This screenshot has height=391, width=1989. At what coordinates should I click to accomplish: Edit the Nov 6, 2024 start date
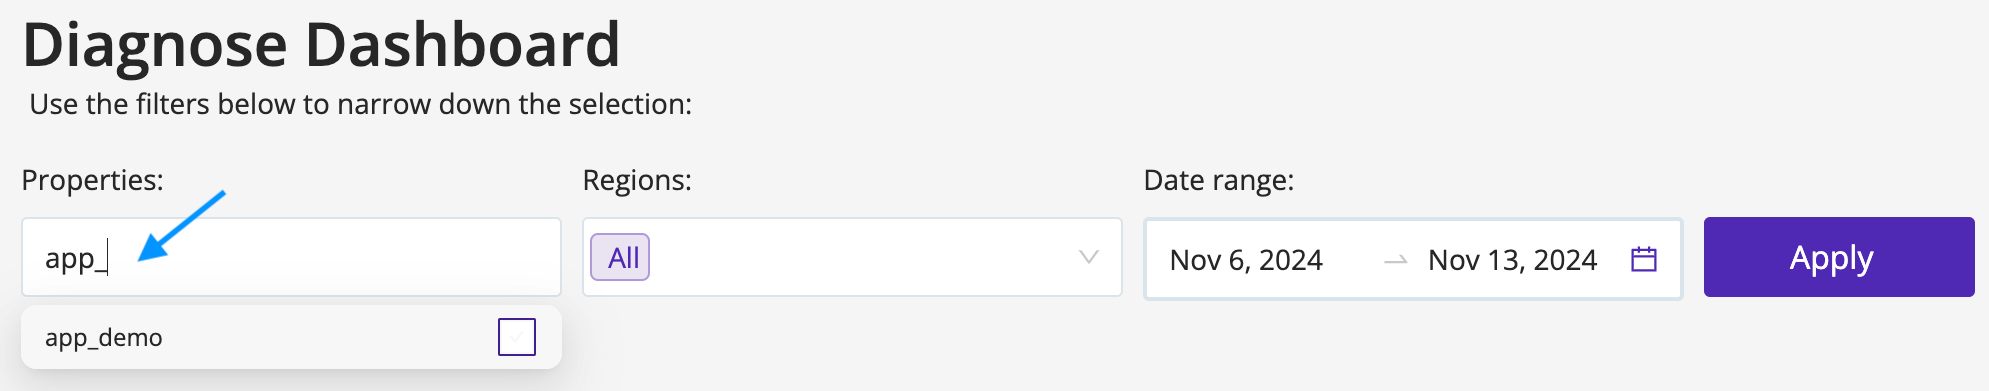[1246, 260]
